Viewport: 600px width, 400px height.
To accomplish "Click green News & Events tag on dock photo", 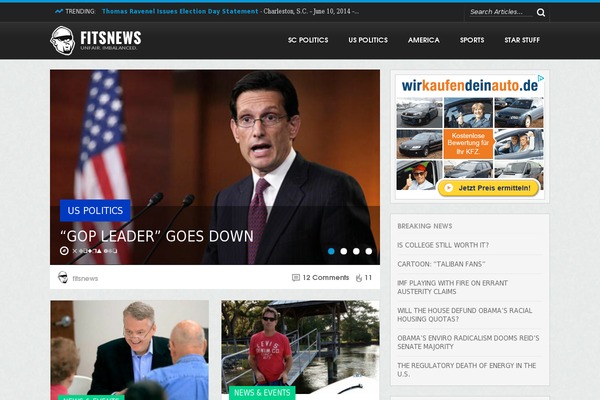I will click(262, 393).
